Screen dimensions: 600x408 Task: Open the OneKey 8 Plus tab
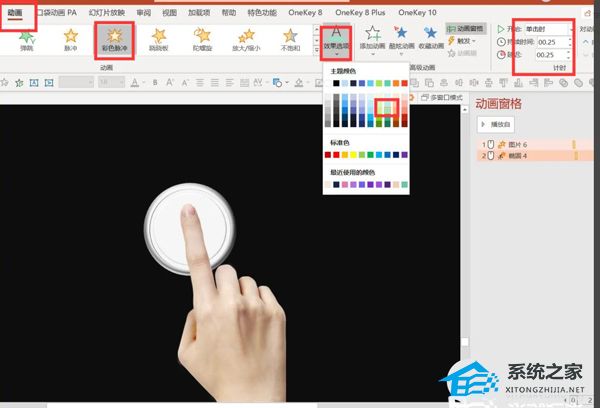coord(360,13)
